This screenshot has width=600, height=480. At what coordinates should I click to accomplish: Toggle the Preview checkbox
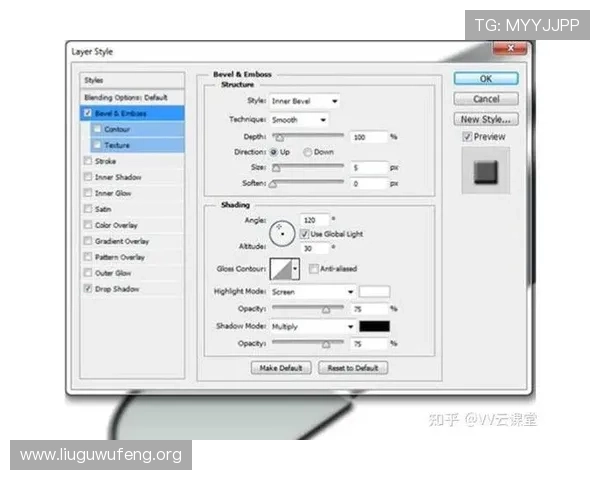[x=467, y=137]
